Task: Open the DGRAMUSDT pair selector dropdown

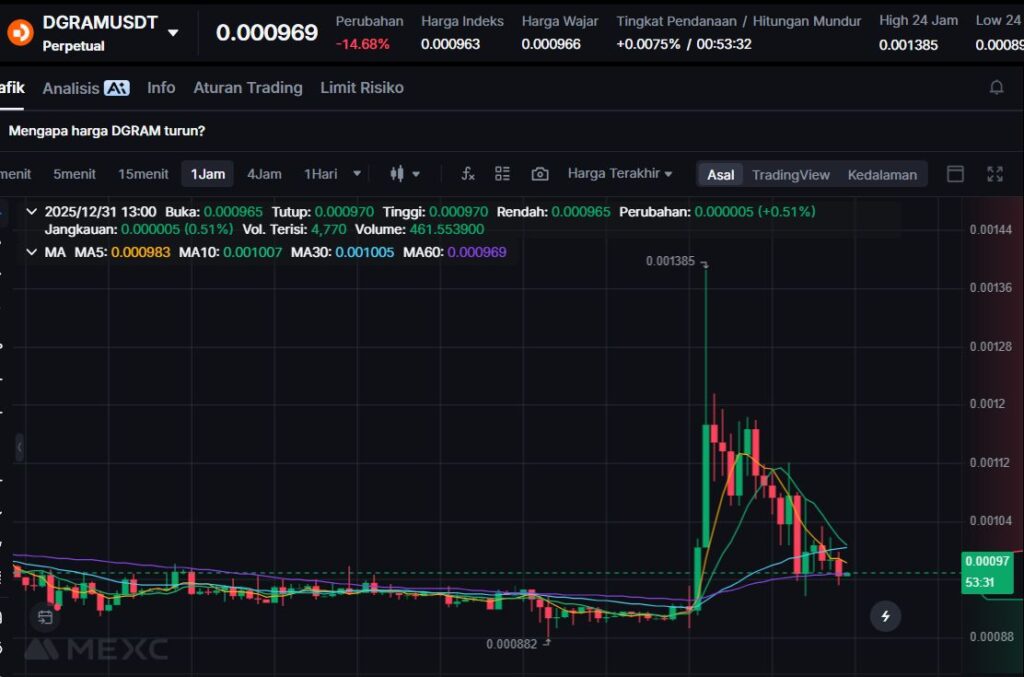Action: [173, 32]
